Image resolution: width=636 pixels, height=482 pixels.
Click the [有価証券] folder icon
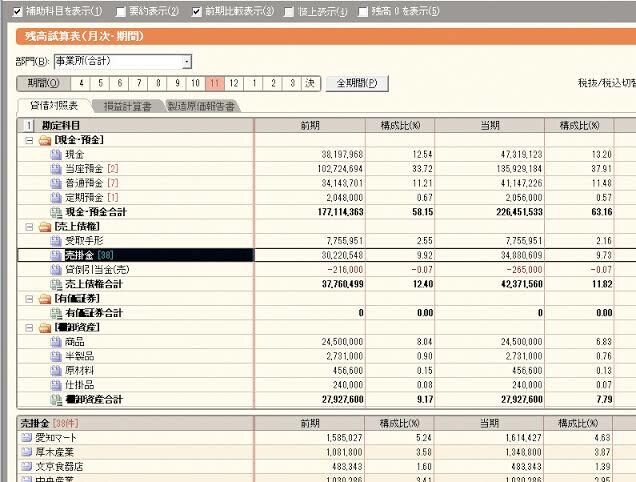pyautogui.click(x=45, y=299)
